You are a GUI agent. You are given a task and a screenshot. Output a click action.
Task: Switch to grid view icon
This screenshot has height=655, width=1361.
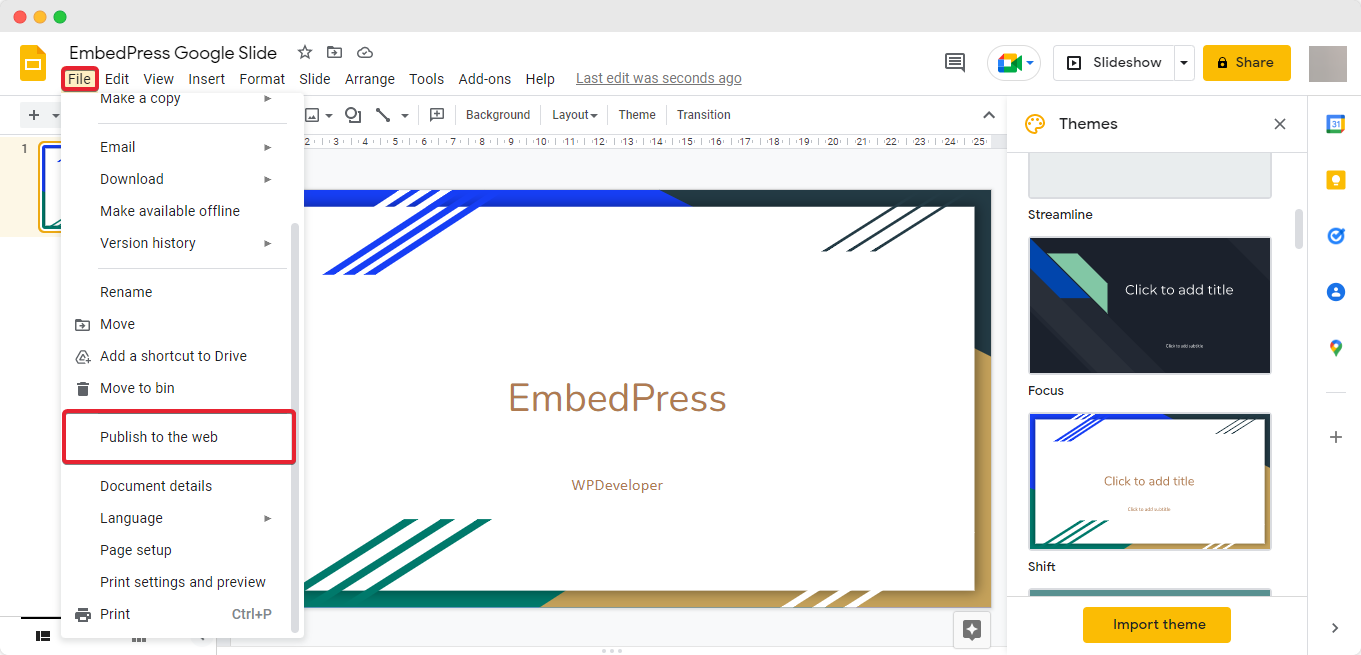coord(139,638)
